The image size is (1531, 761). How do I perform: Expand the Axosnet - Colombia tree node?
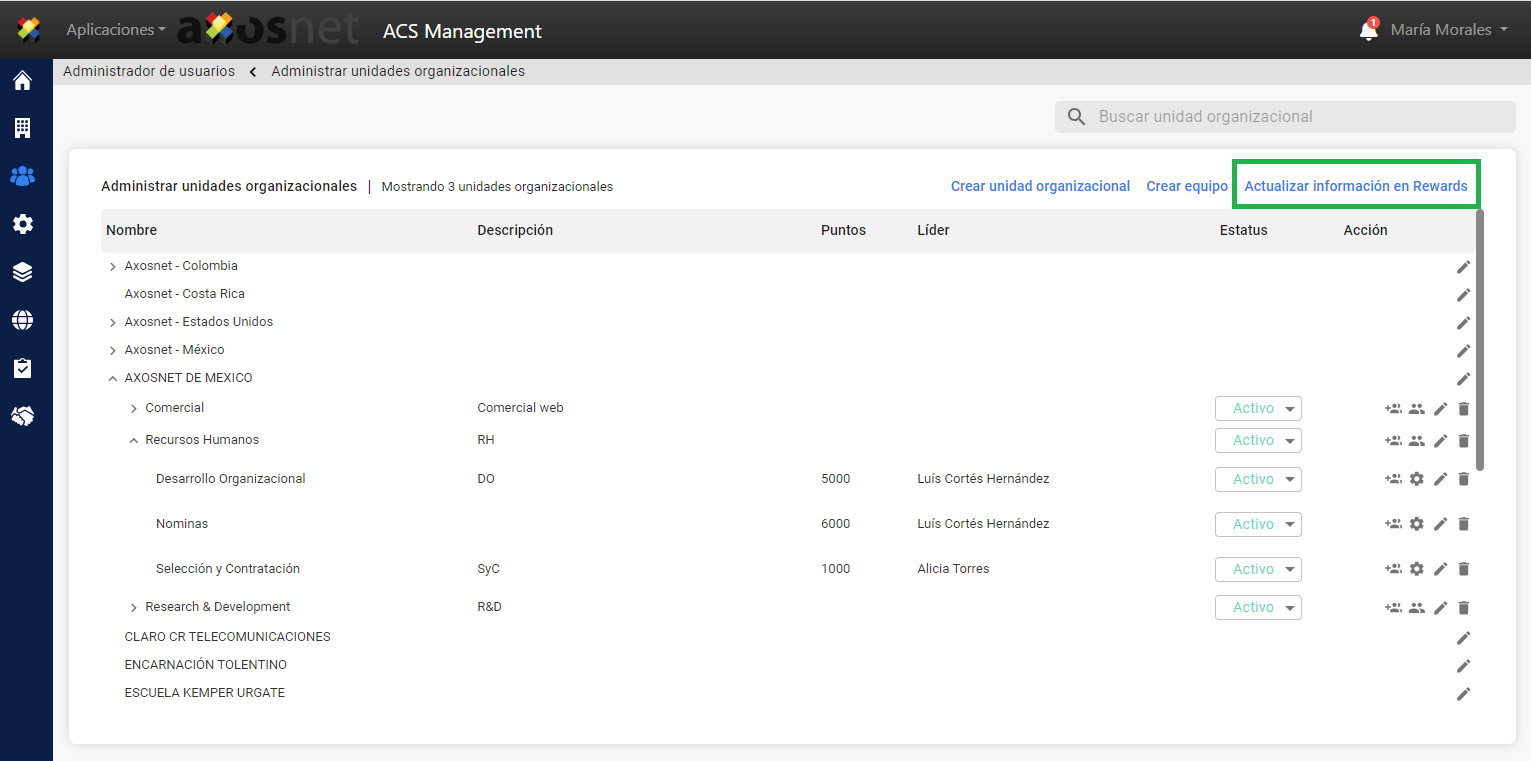click(x=112, y=267)
